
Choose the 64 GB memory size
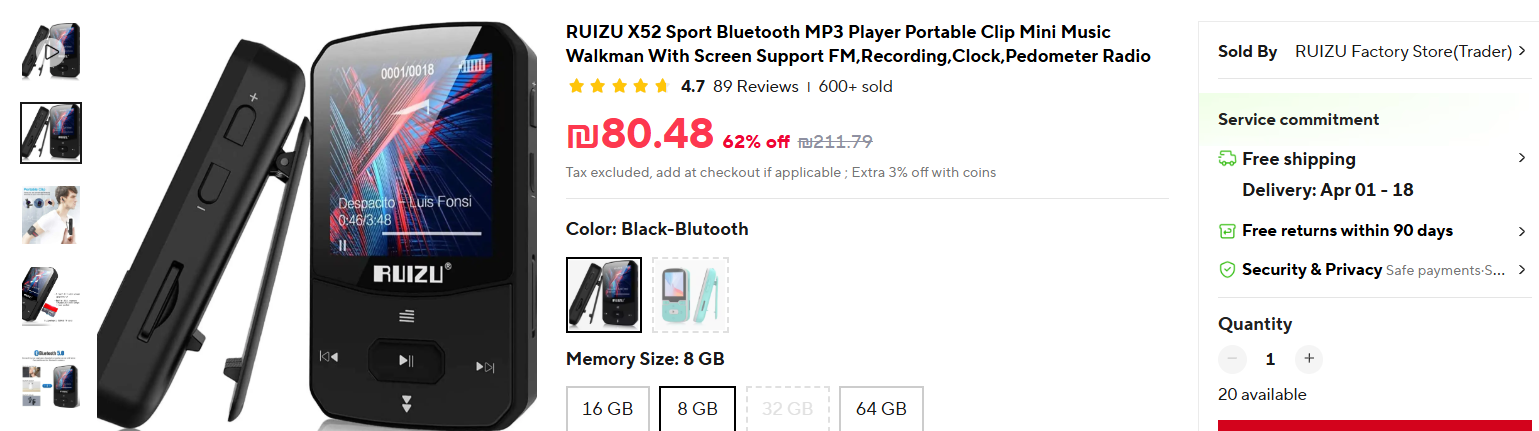881,408
